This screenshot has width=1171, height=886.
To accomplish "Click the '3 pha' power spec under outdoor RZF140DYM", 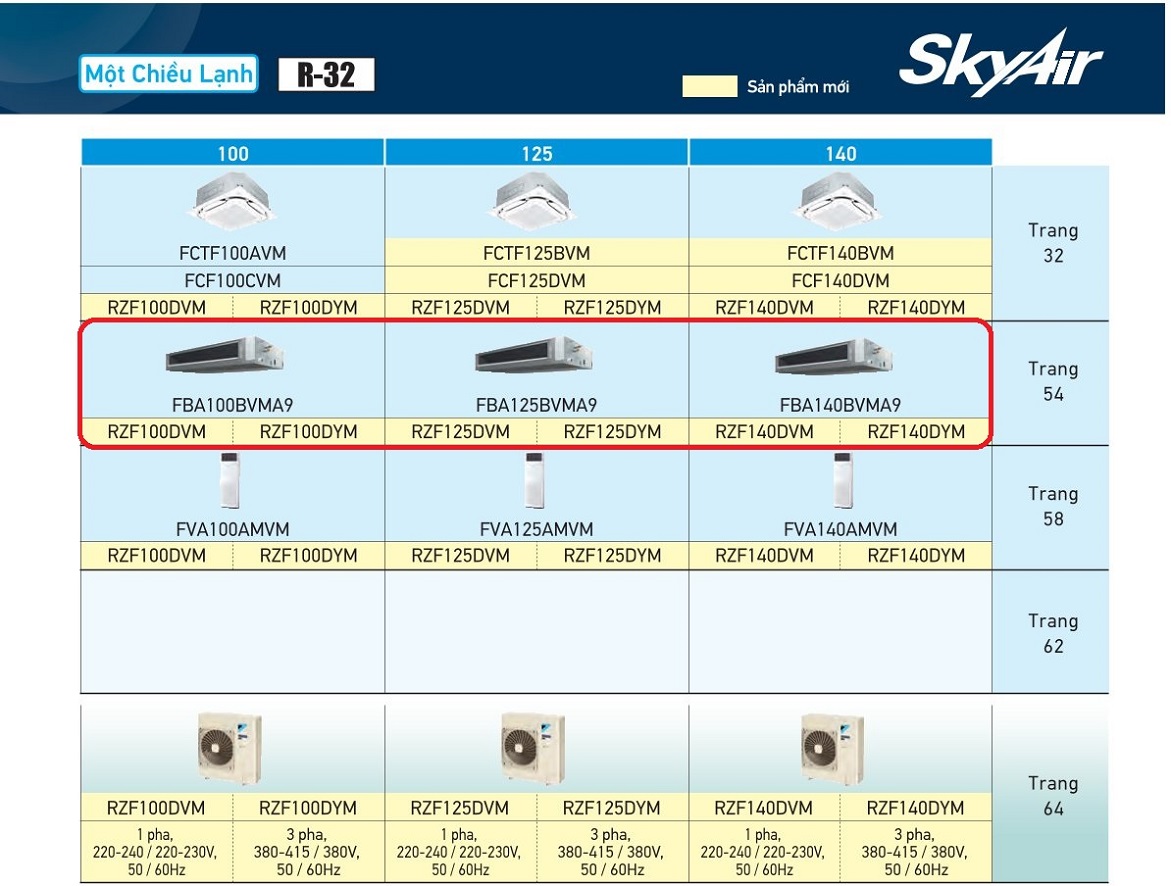I will tap(916, 852).
